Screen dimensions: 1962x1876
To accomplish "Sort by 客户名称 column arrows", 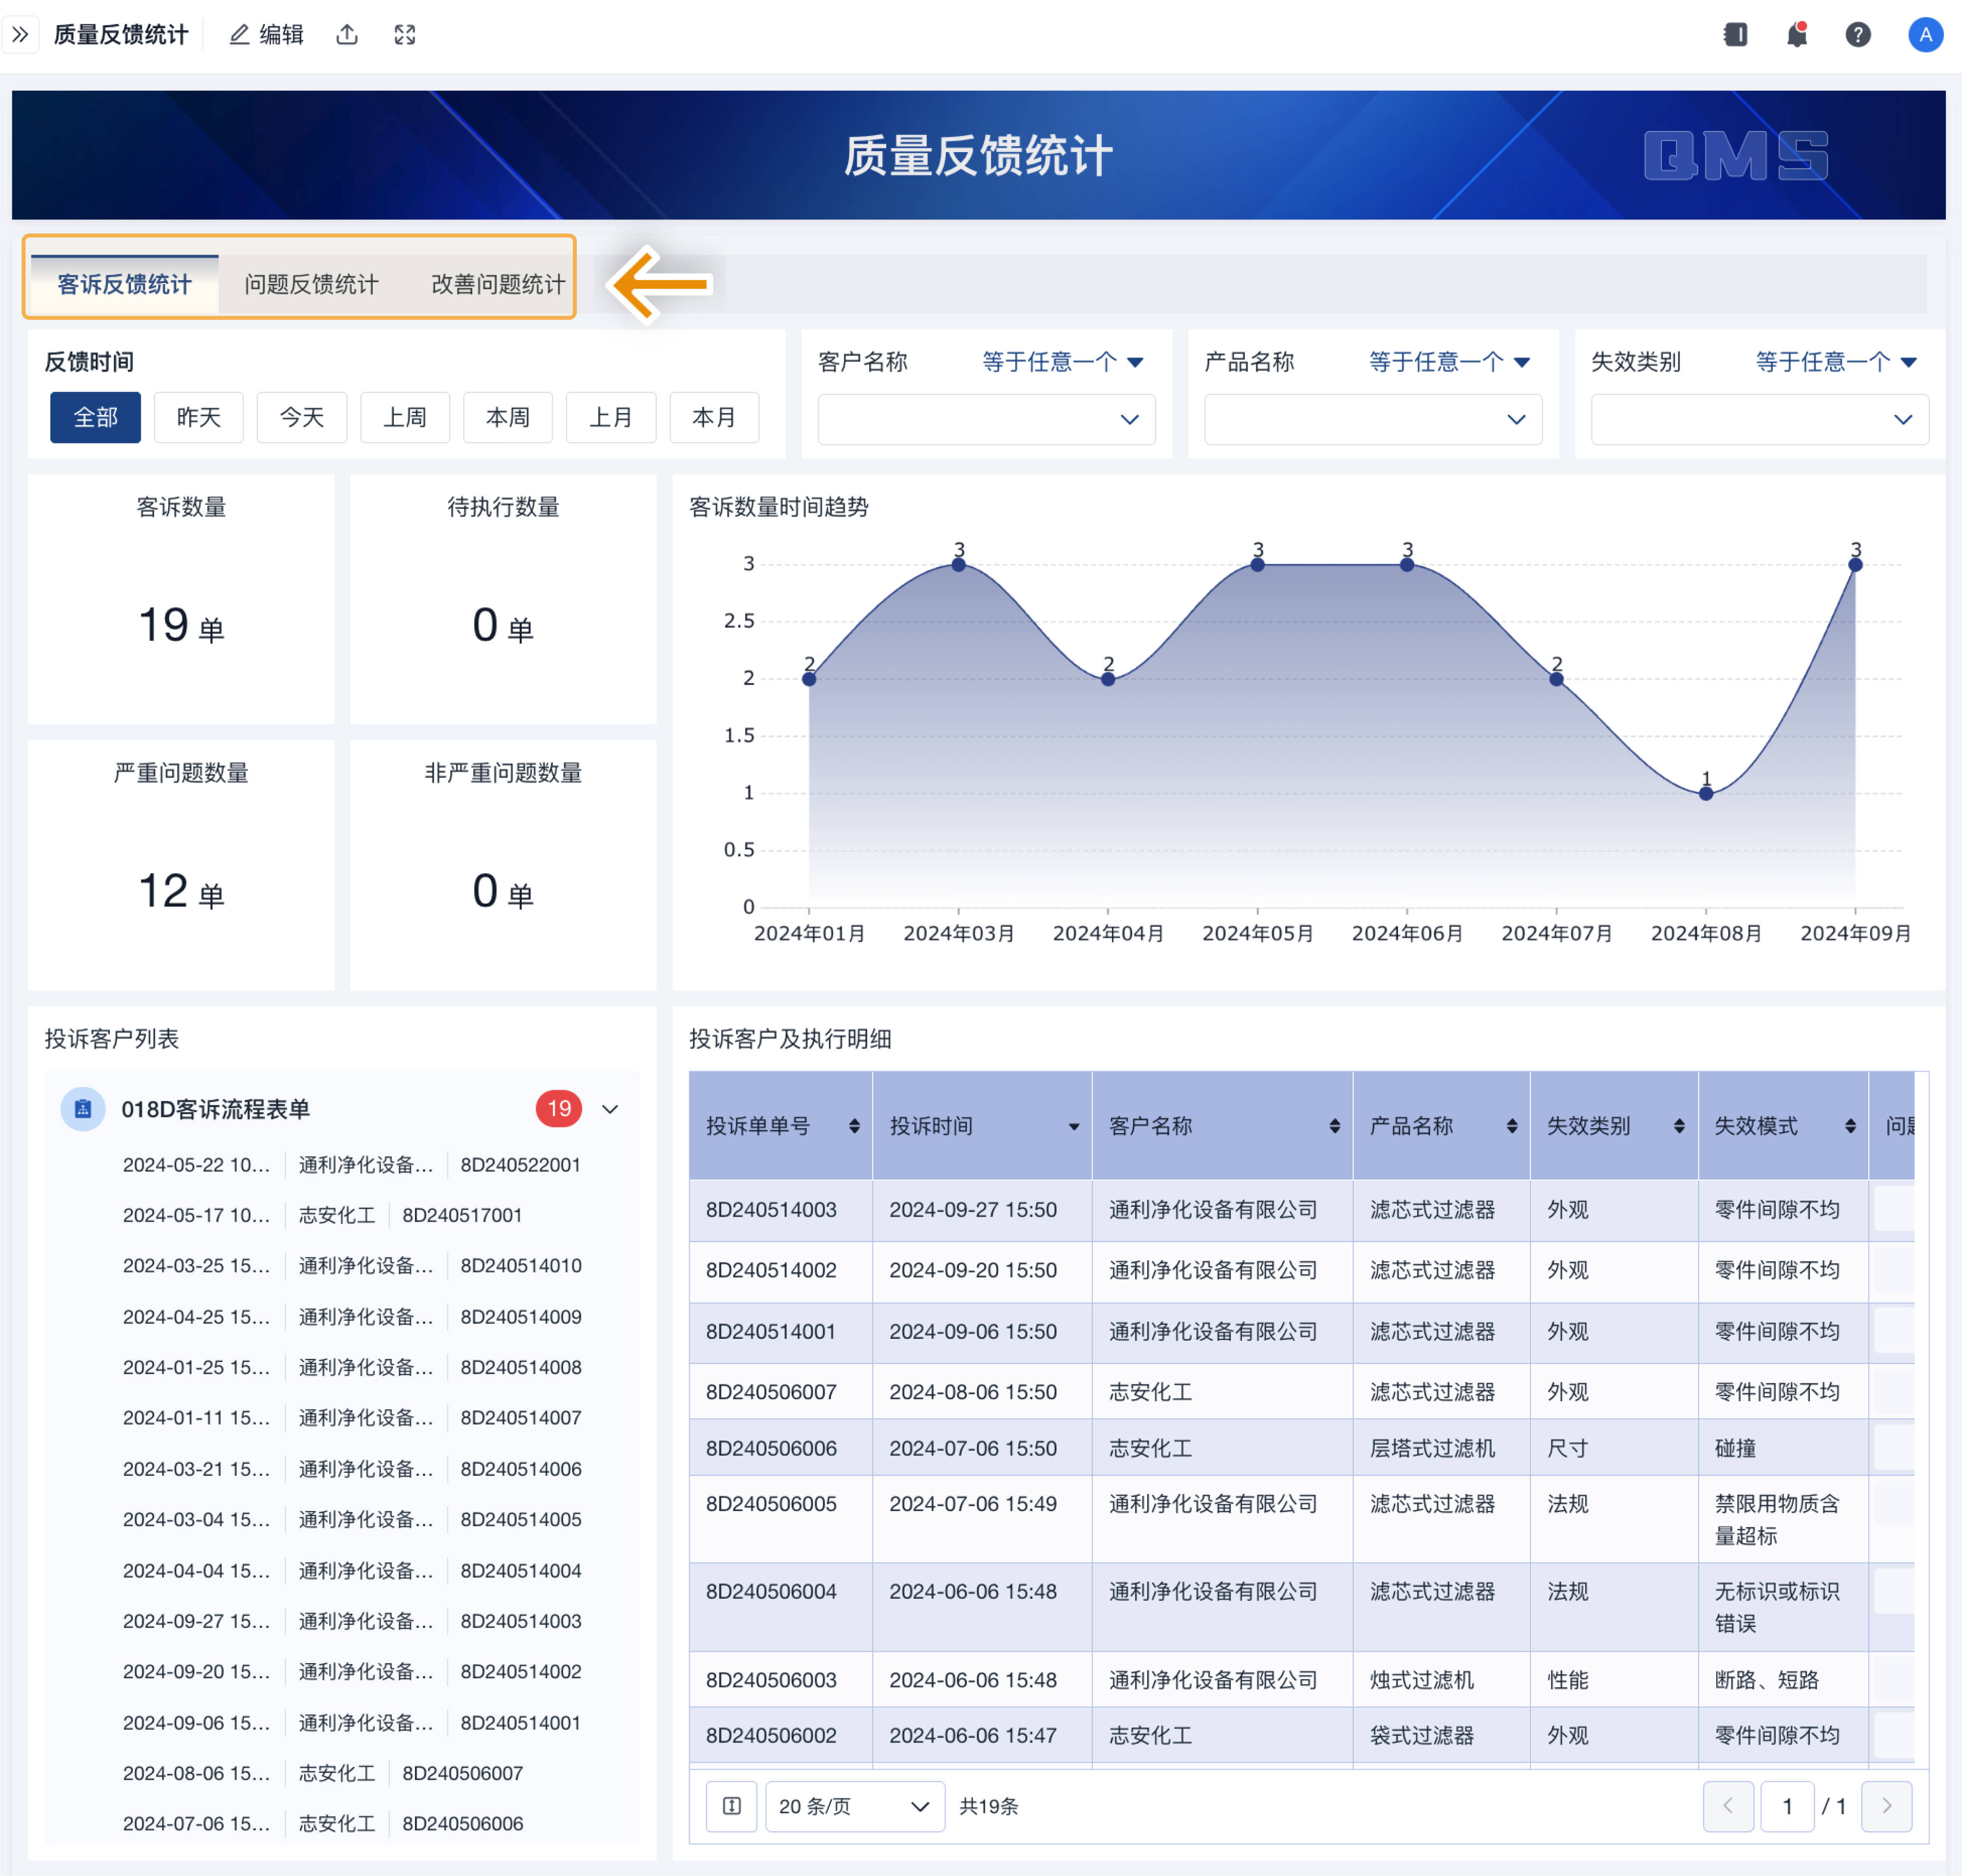I will tap(1334, 1126).
